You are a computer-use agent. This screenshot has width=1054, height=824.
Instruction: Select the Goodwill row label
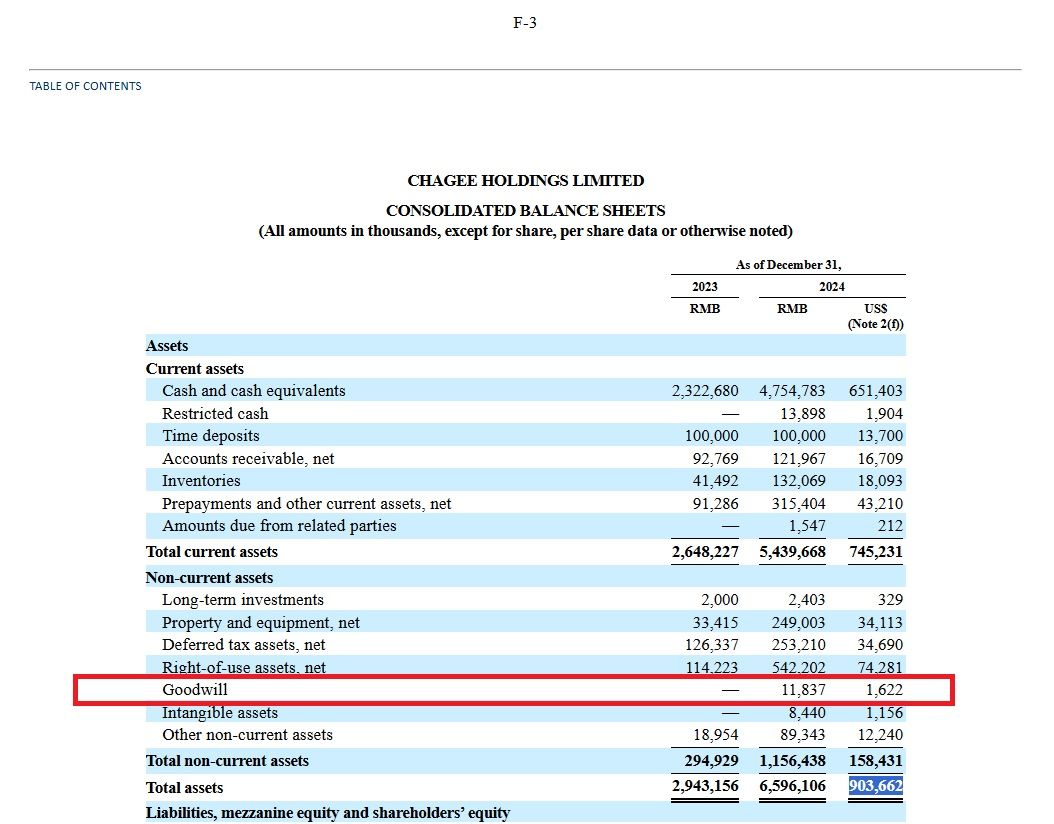(195, 690)
